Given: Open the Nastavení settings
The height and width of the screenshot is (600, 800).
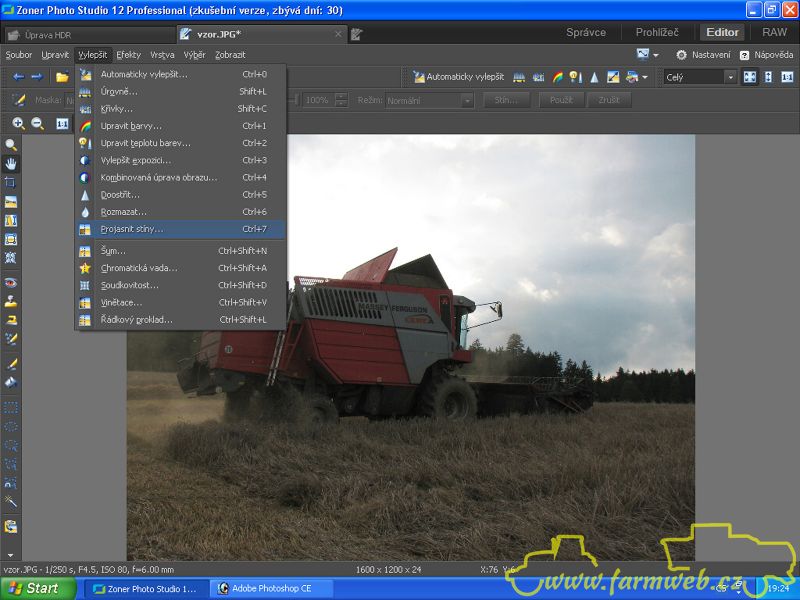Looking at the screenshot, I should [704, 55].
